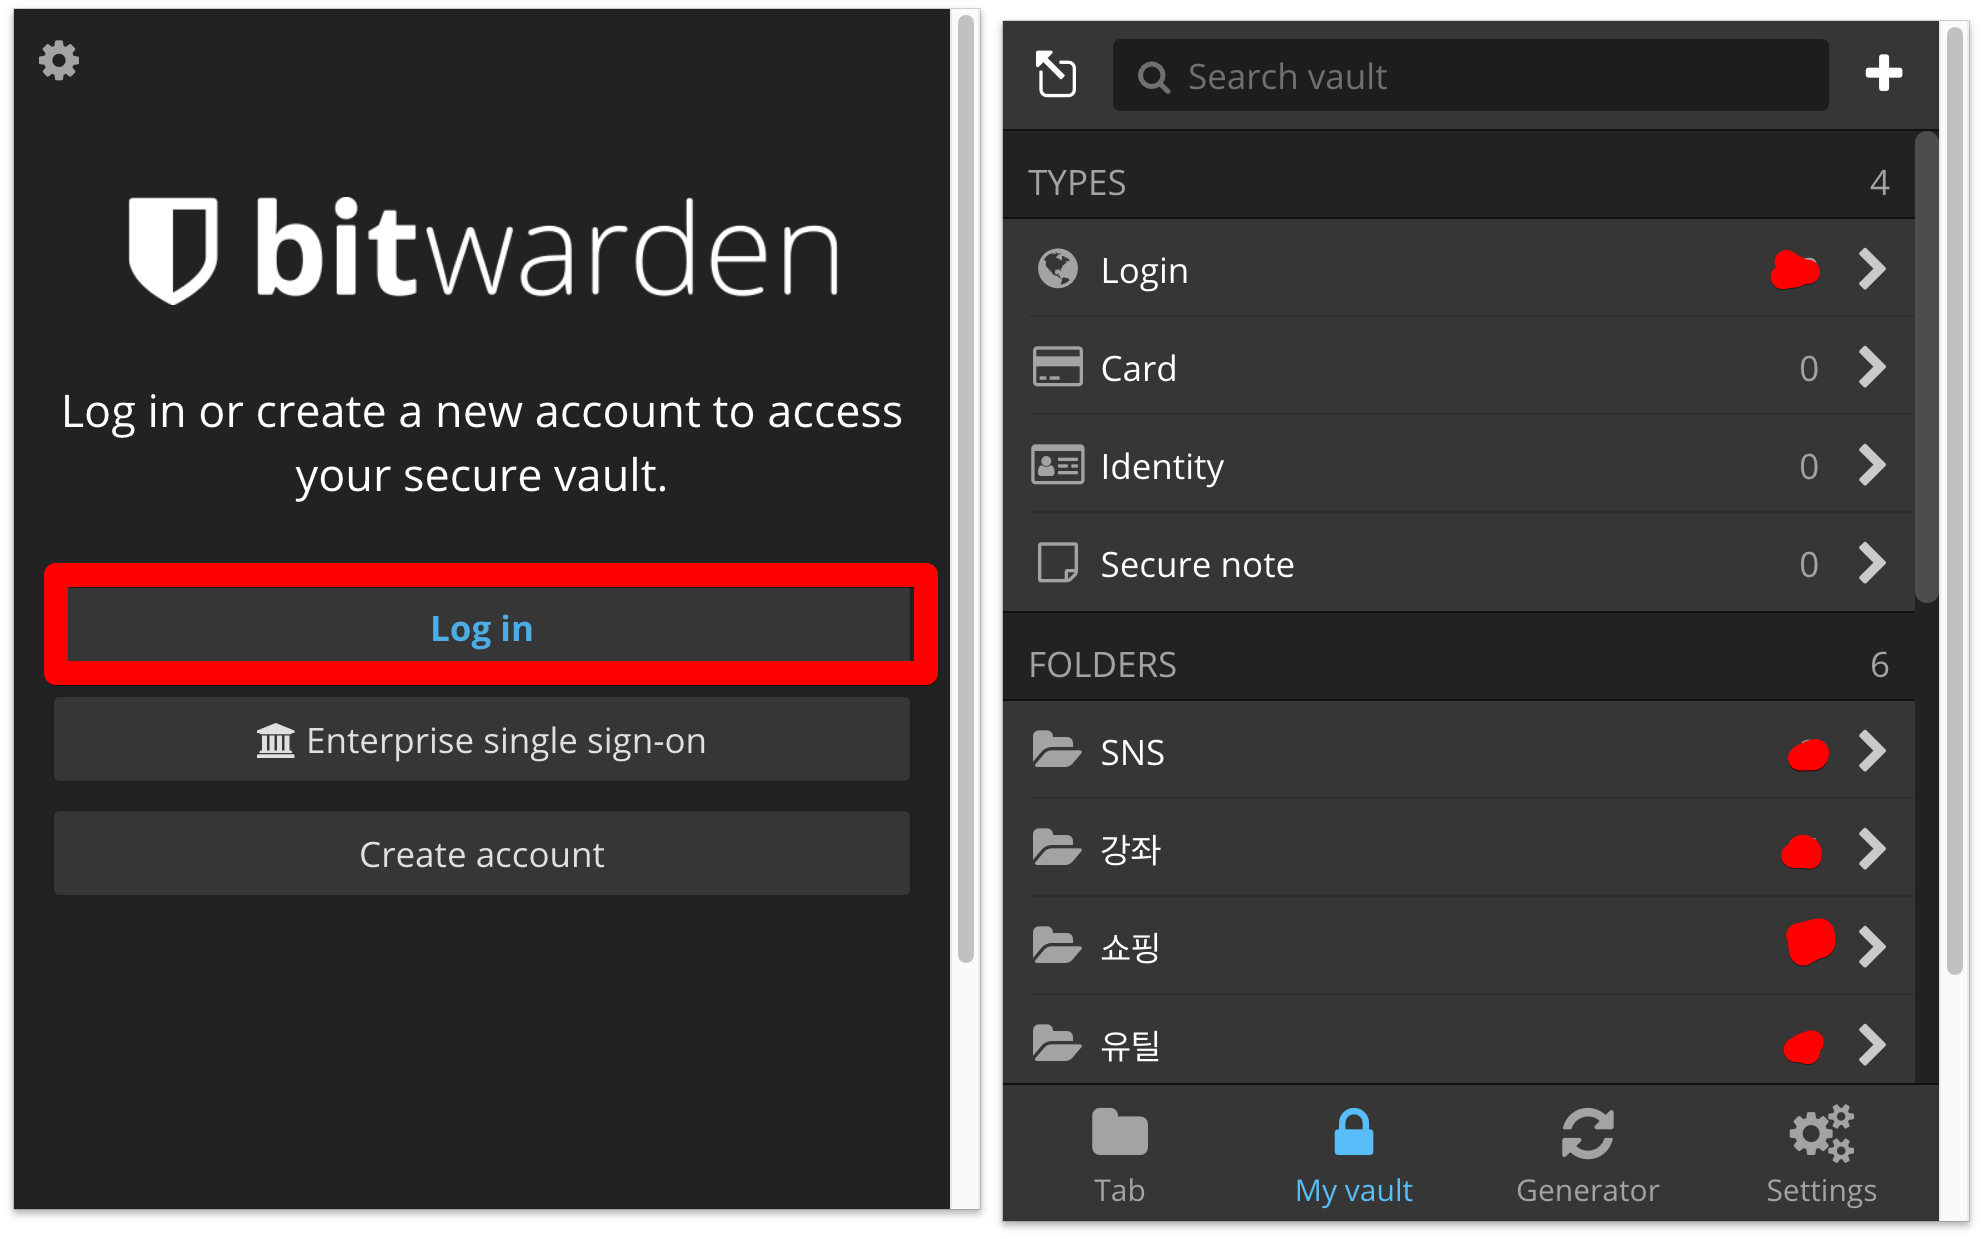Select the Secure note label
The width and height of the screenshot is (1983, 1239).
click(1197, 565)
